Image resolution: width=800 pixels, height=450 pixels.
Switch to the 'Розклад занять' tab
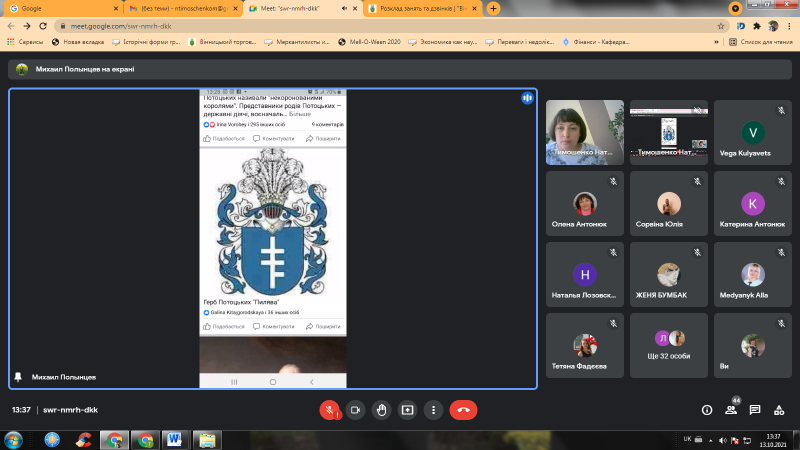[x=423, y=9]
